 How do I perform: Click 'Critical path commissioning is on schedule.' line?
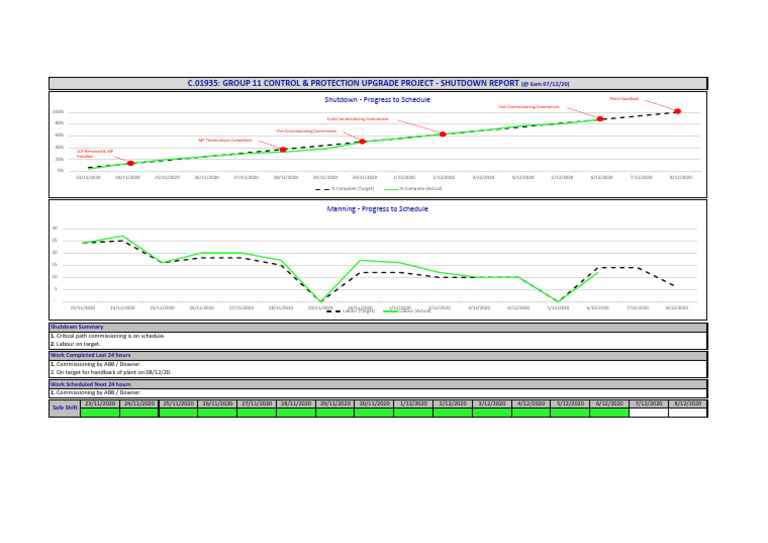108,336
